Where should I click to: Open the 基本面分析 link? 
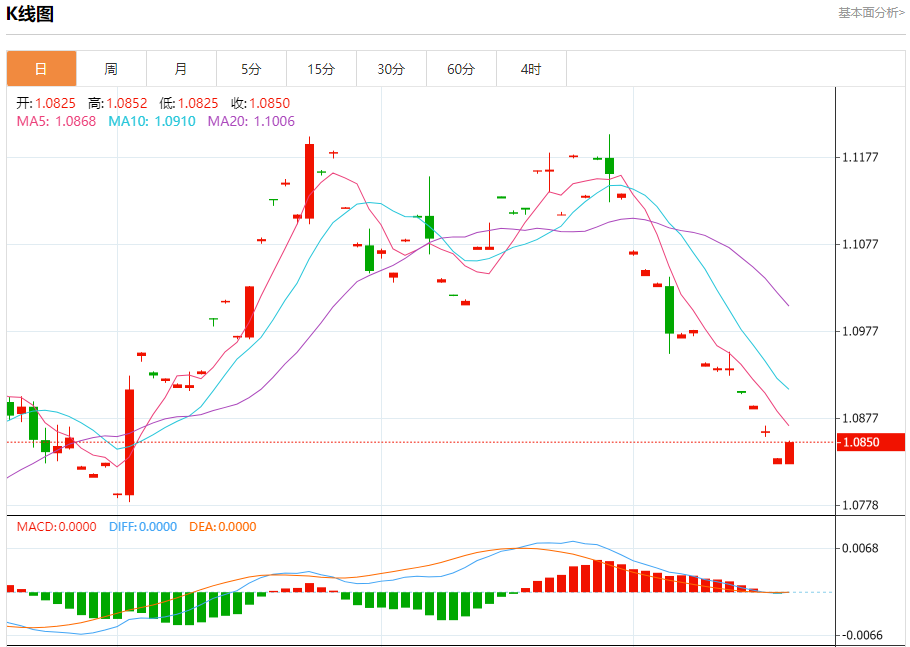pyautogui.click(x=872, y=13)
